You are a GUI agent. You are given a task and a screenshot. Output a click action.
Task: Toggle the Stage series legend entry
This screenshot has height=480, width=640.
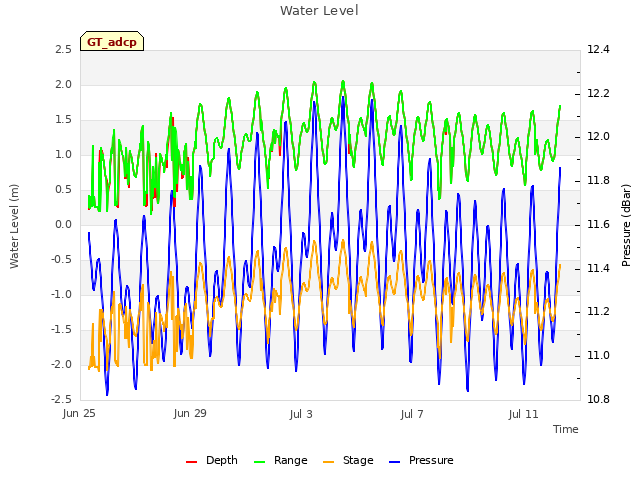click(348, 460)
